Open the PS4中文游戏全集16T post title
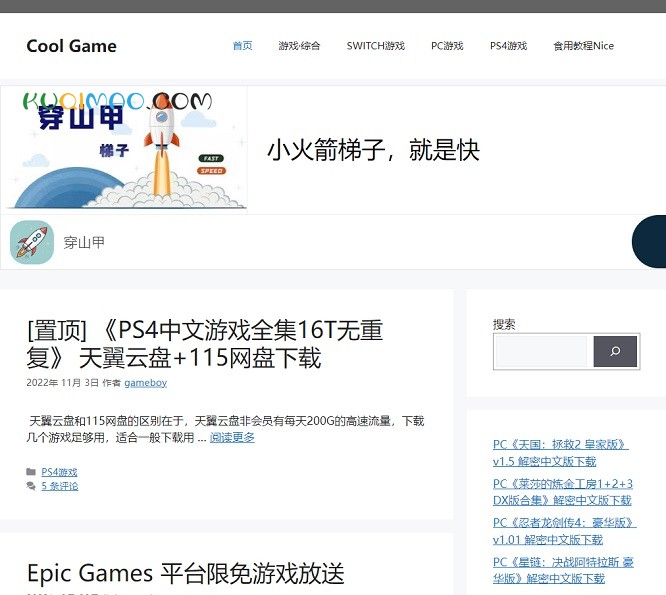Viewport: 666px width, 595px height. tap(204, 344)
